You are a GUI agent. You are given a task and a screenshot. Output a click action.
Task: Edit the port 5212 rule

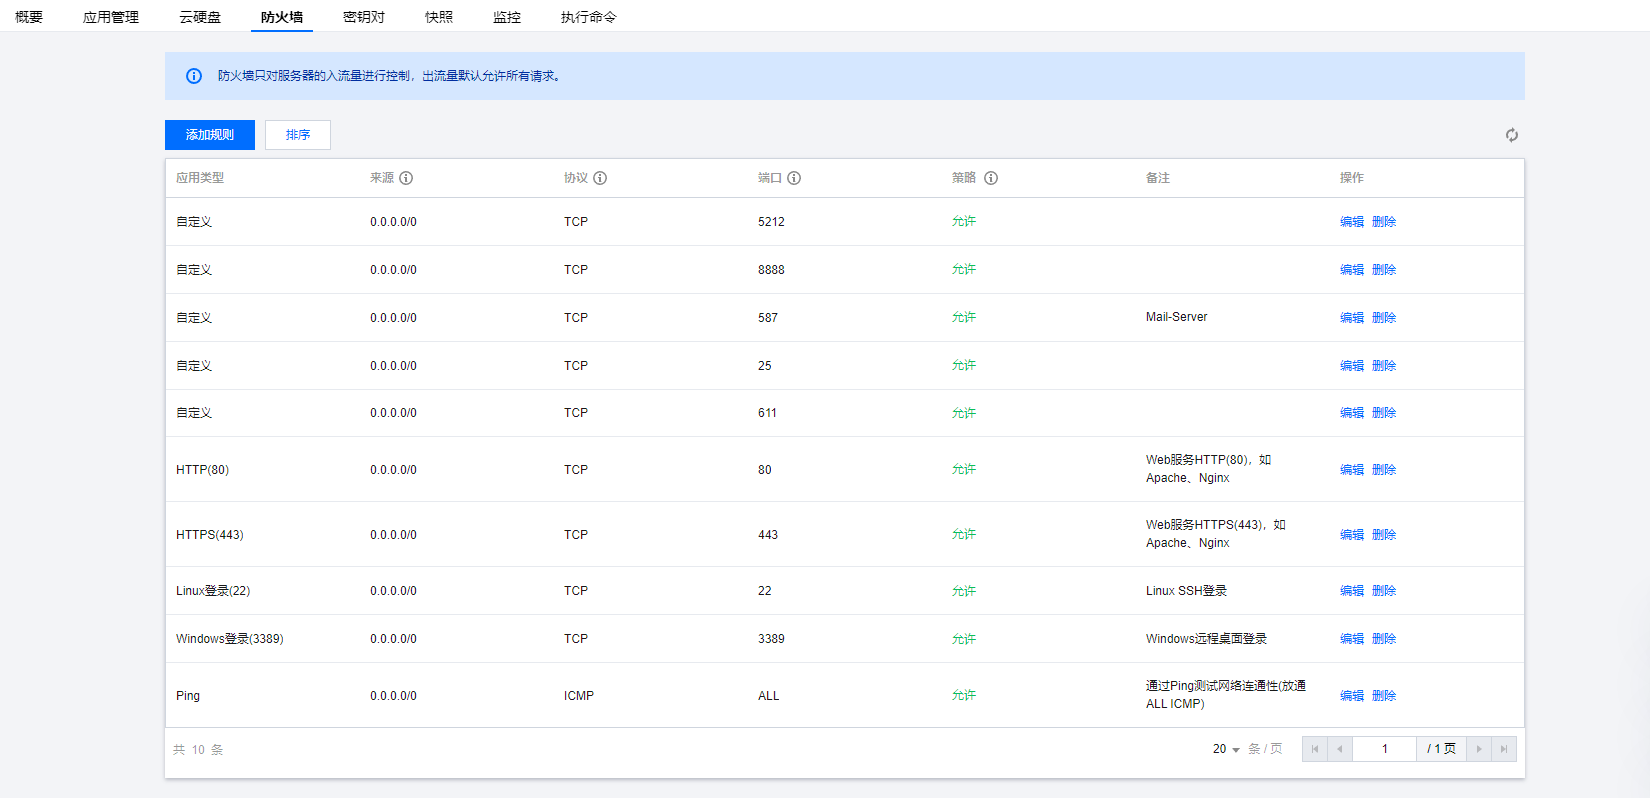point(1352,222)
